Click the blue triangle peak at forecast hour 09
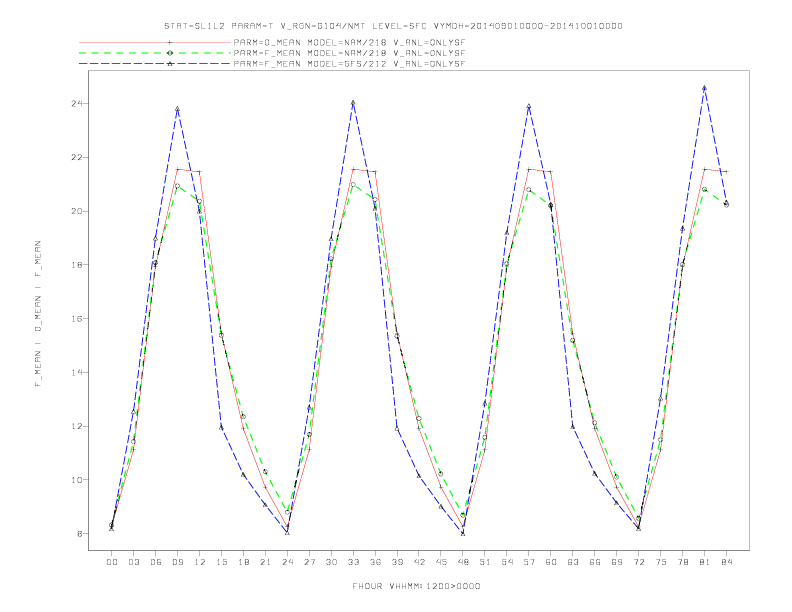The height and width of the screenshot is (612, 792). (177, 109)
